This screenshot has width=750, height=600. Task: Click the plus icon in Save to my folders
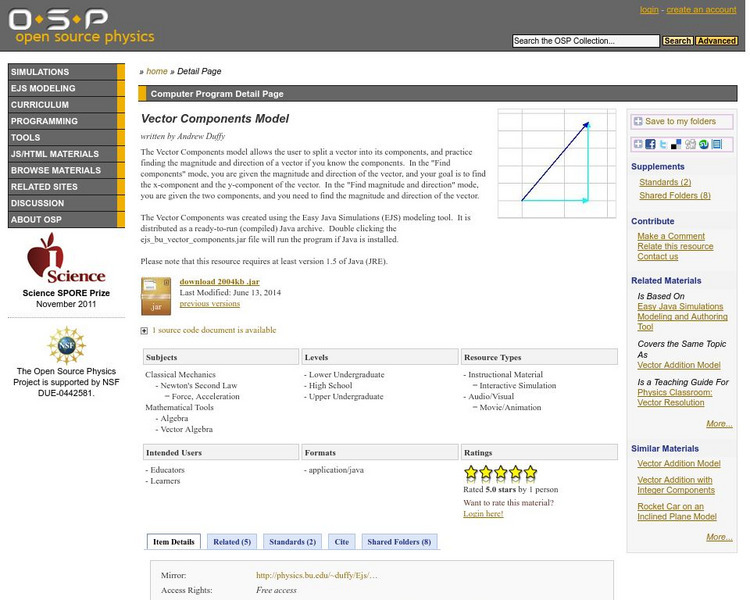[x=638, y=122]
